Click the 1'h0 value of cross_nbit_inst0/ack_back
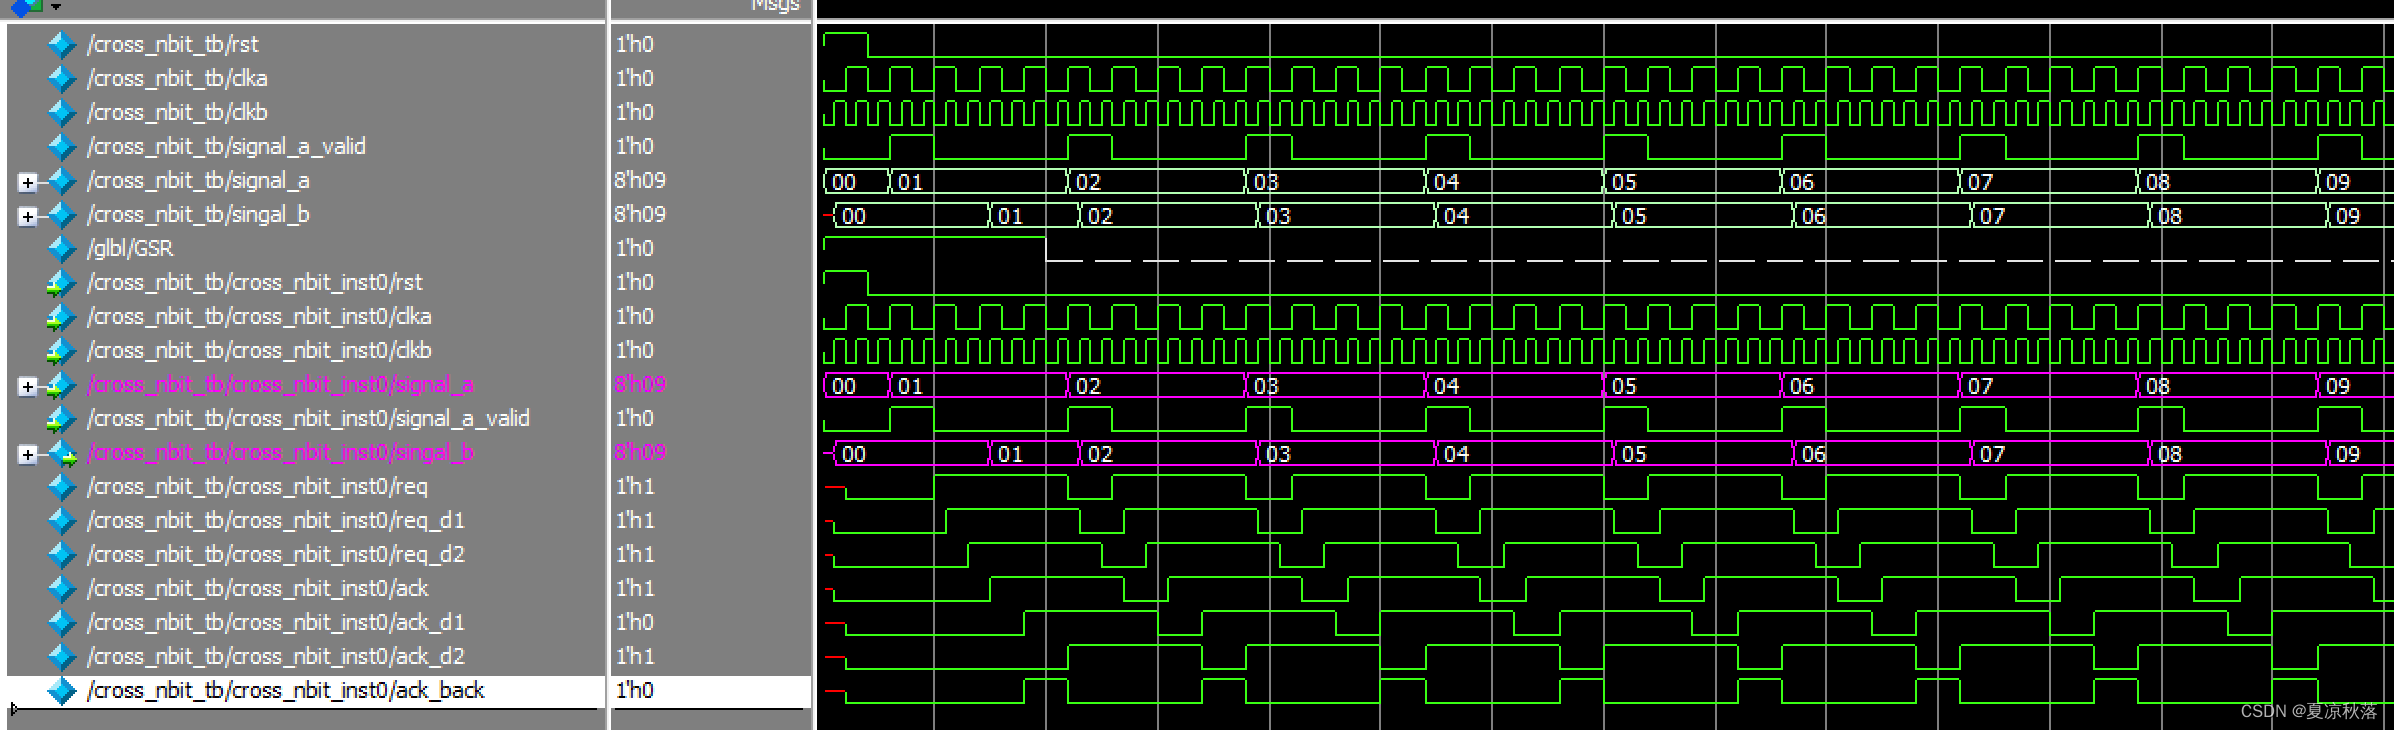This screenshot has width=2394, height=730. pos(635,690)
